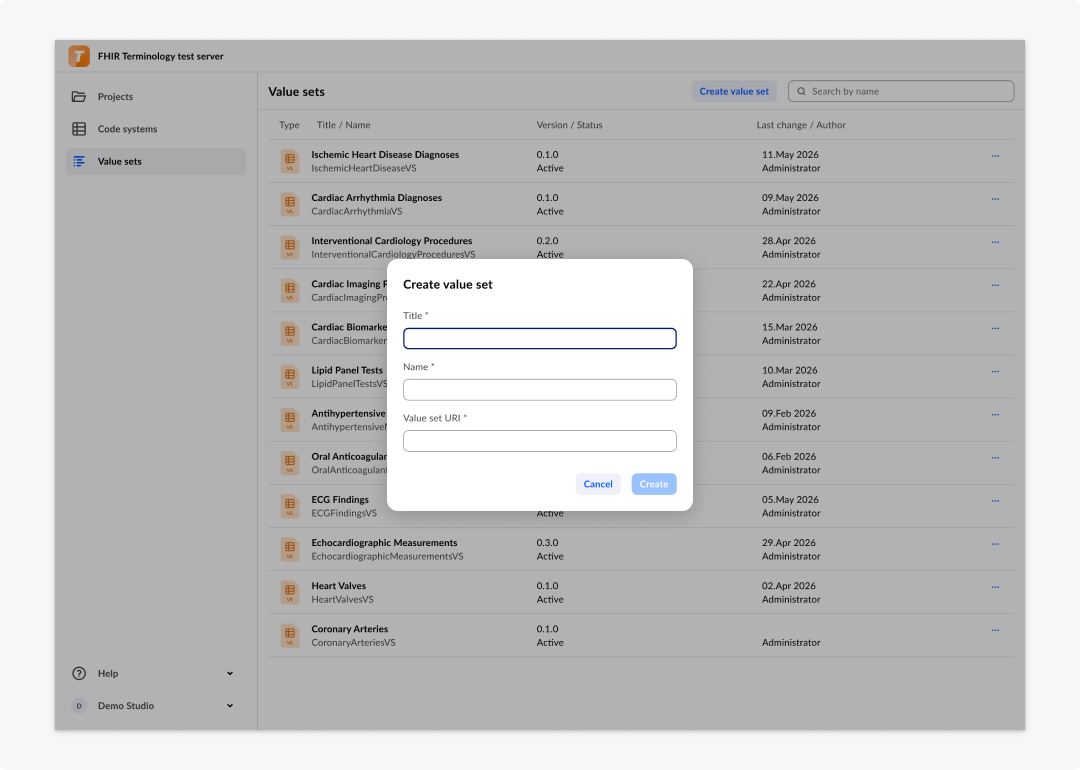The image size is (1080, 770).
Task: Open more options for Ischemic Heart Disease row
Action: tap(995, 156)
